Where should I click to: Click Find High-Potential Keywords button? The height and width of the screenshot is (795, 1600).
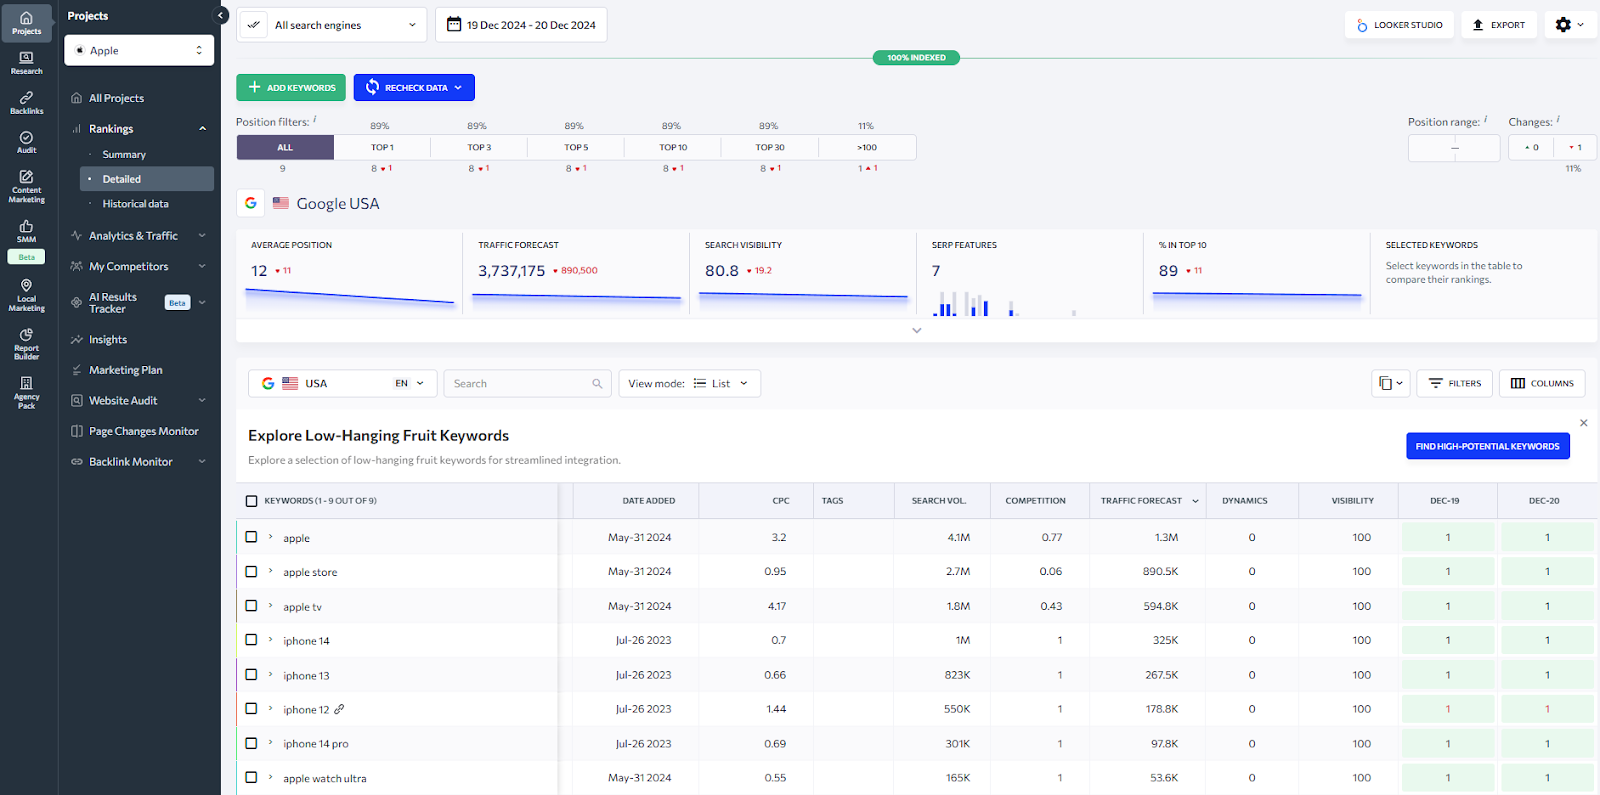pos(1487,446)
